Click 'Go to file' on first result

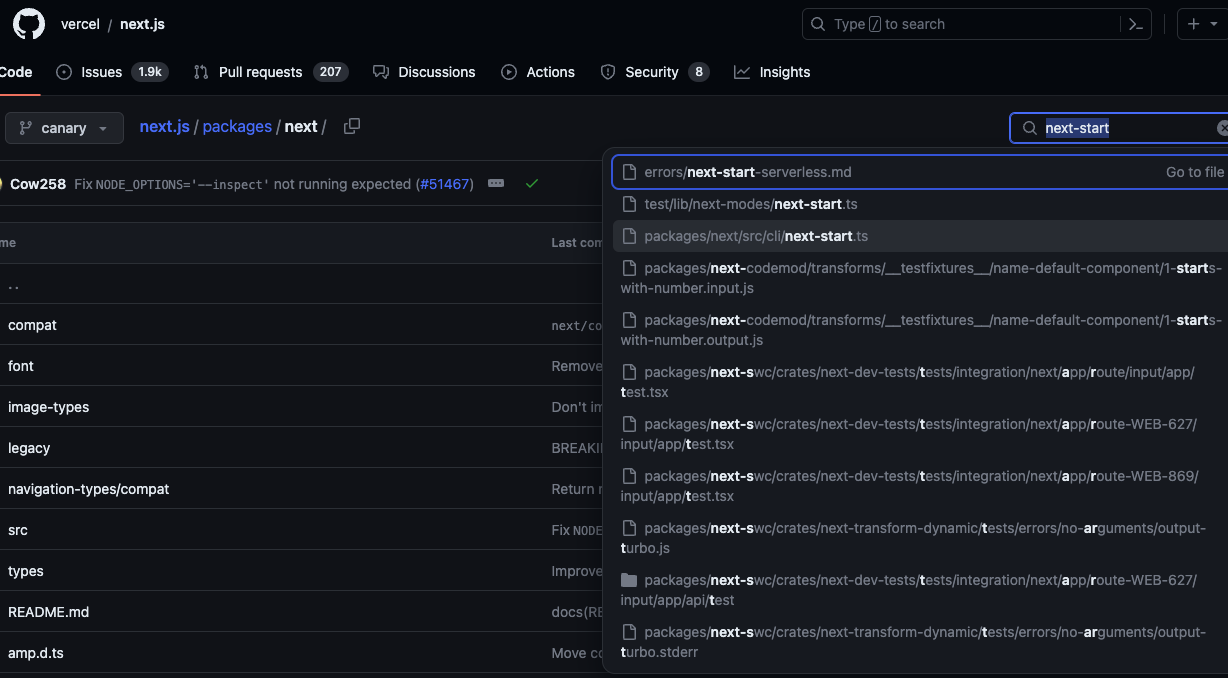(1194, 172)
